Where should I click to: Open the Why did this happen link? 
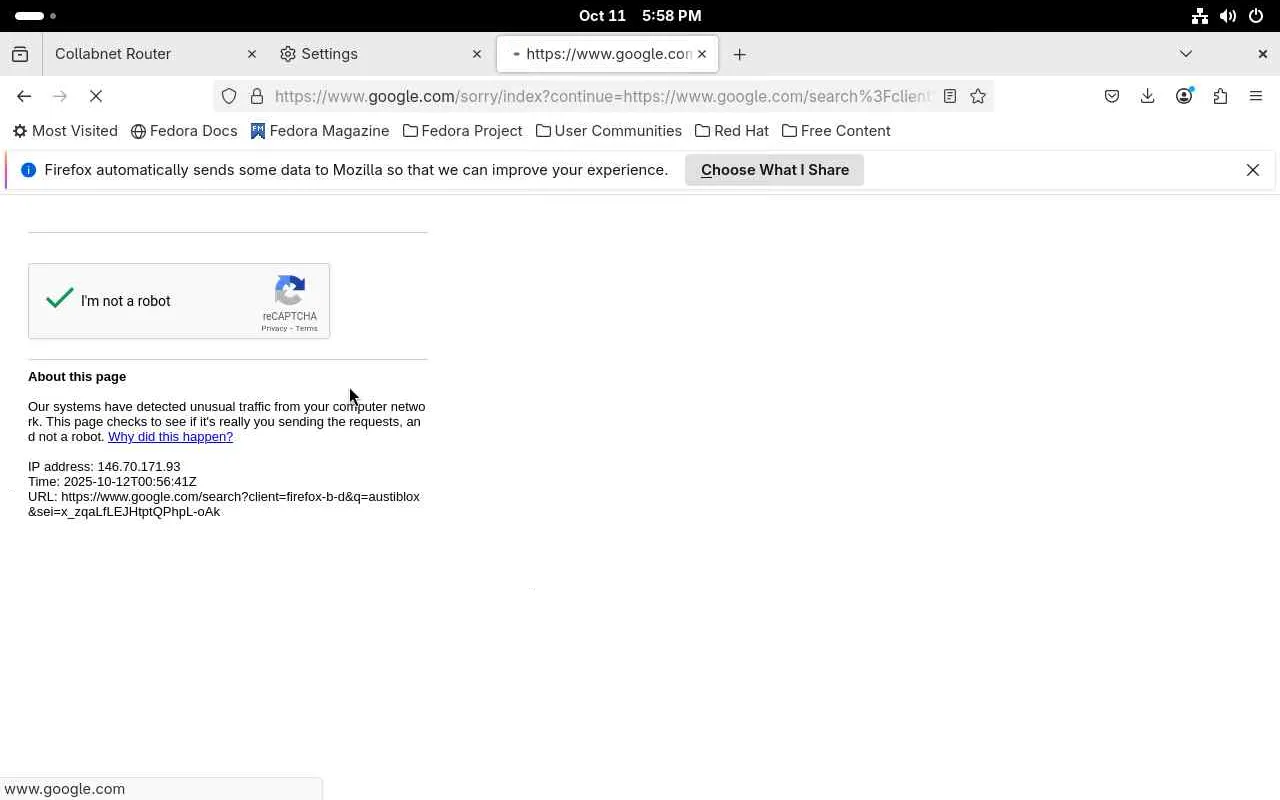tap(170, 437)
